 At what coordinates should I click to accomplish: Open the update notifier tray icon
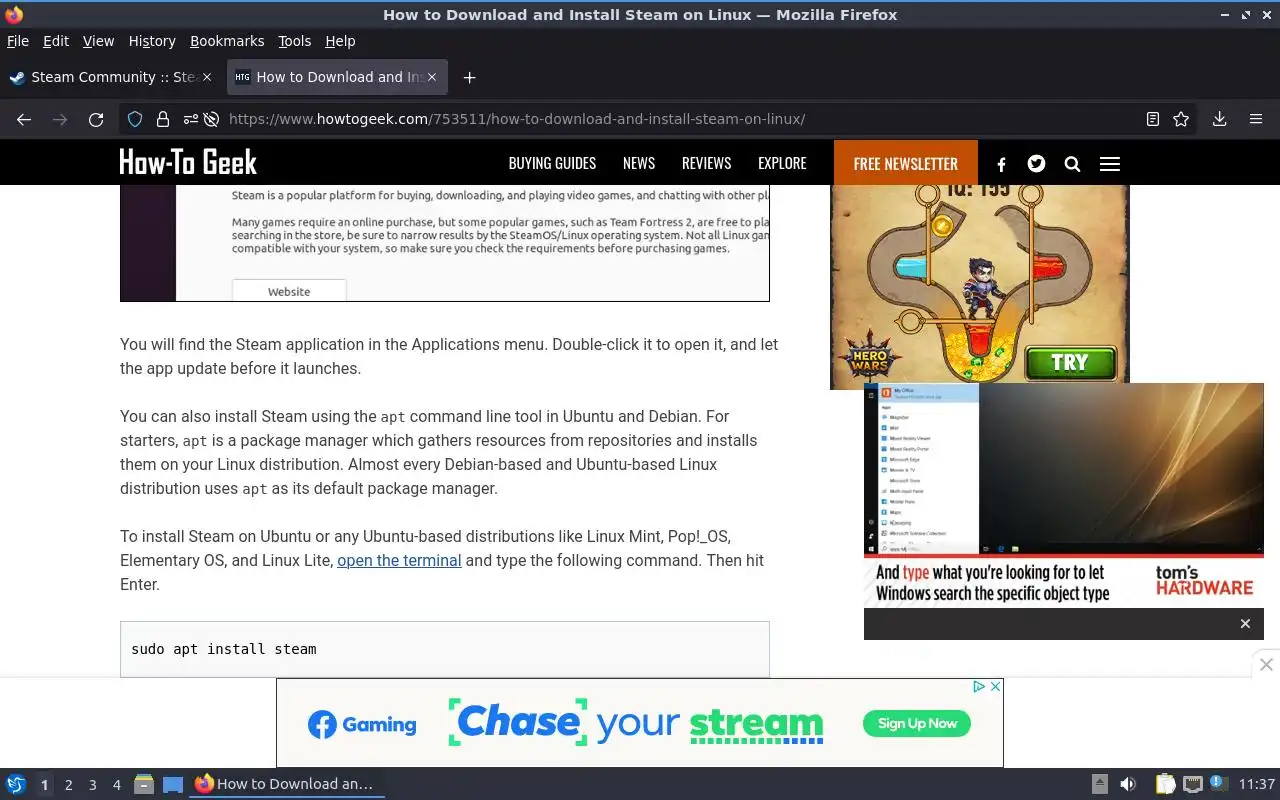coord(1218,783)
